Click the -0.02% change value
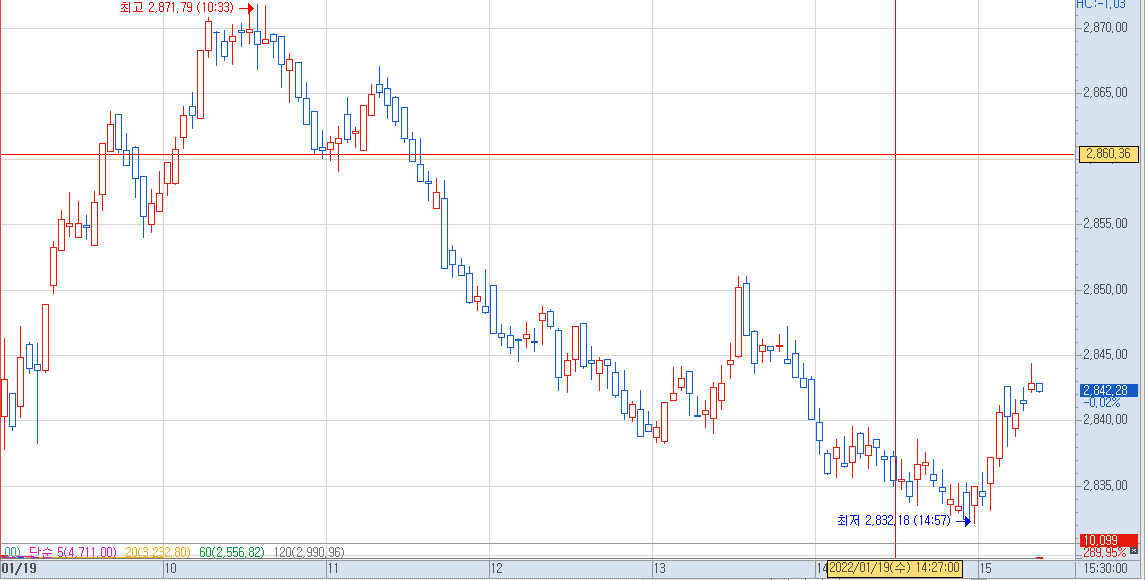This screenshot has height=580, width=1145. [x=1102, y=402]
